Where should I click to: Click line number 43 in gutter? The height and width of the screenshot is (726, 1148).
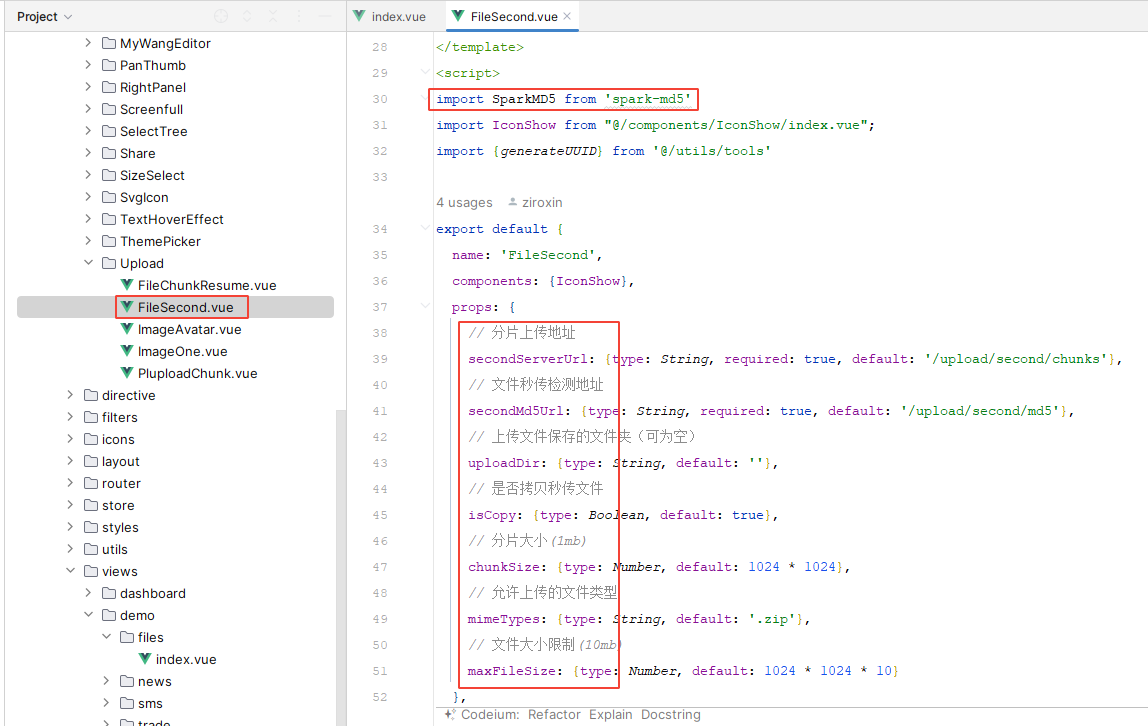[379, 463]
